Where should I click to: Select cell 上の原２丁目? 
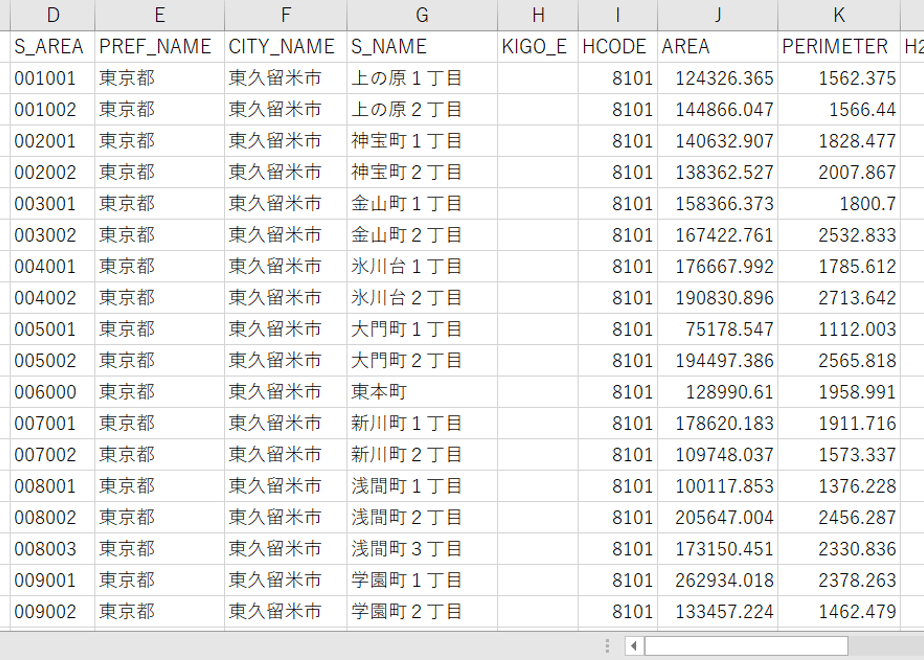click(x=422, y=109)
